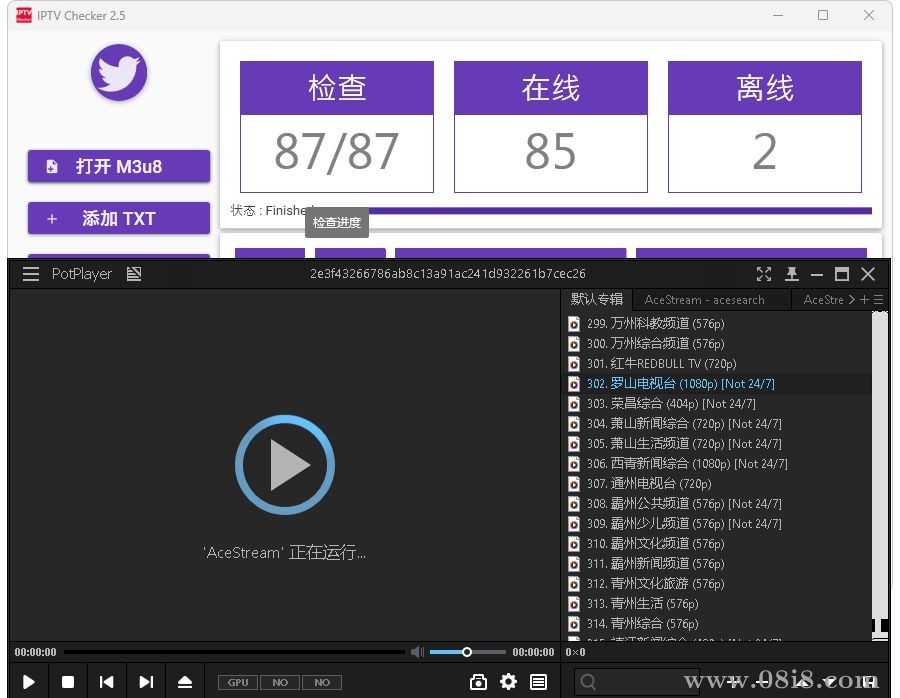
Task: Toggle the playlist panel icon
Action: pyautogui.click(x=538, y=682)
